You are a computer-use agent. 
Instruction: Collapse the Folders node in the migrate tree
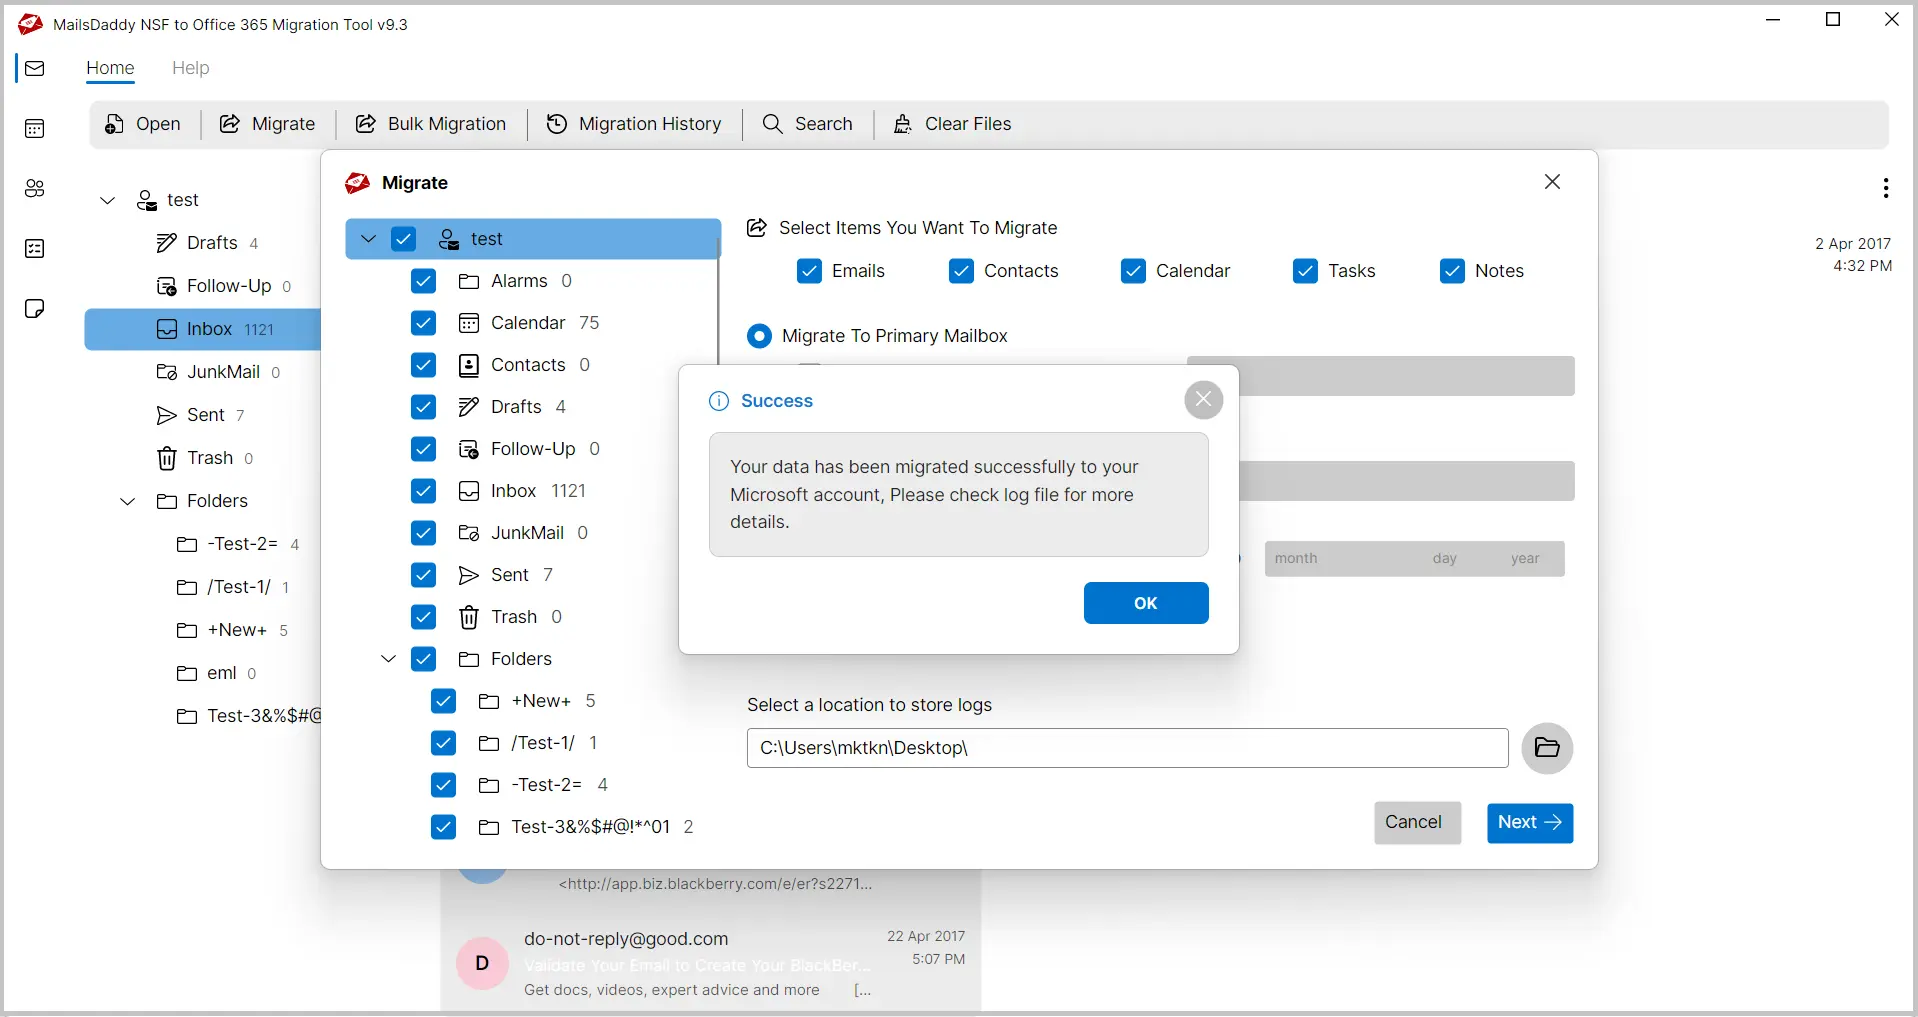(x=388, y=659)
